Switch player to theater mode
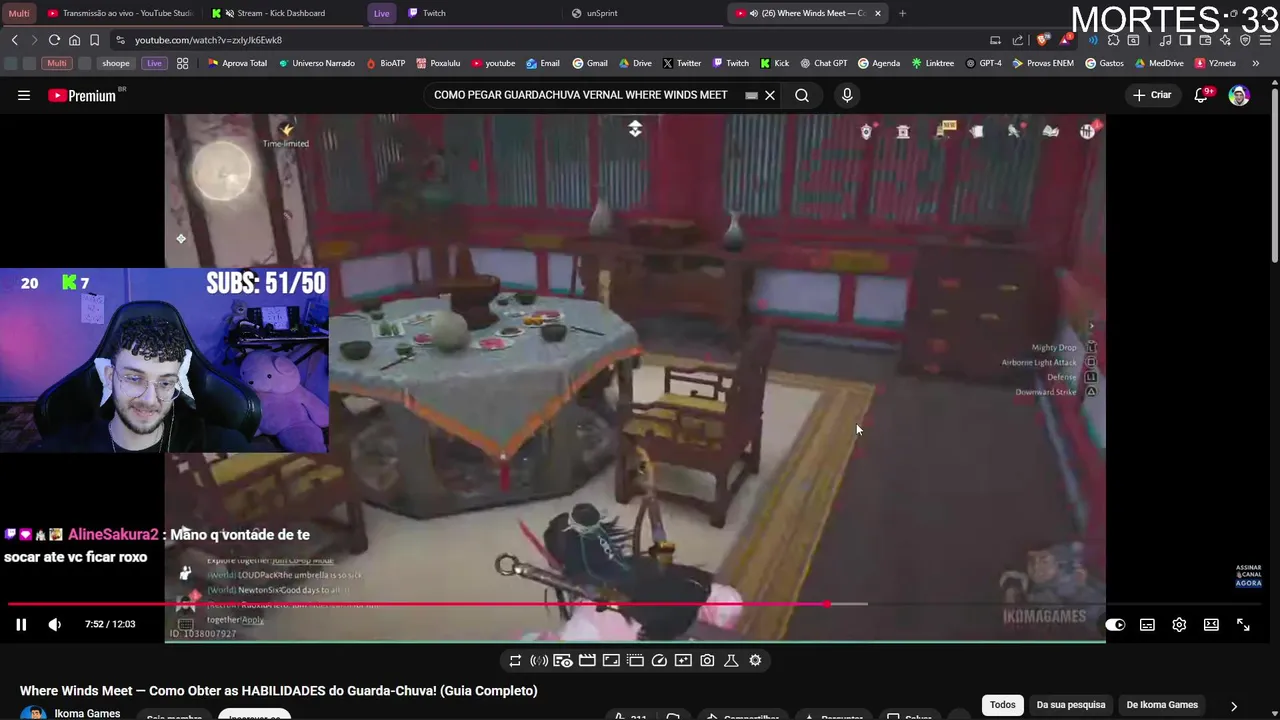 click(1211, 624)
